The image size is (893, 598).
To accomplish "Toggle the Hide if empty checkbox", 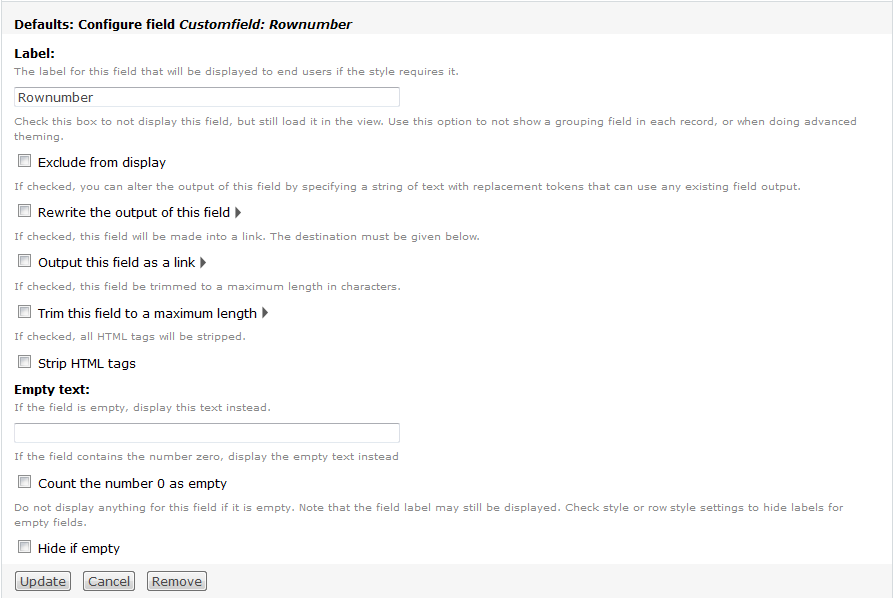I will [24, 547].
